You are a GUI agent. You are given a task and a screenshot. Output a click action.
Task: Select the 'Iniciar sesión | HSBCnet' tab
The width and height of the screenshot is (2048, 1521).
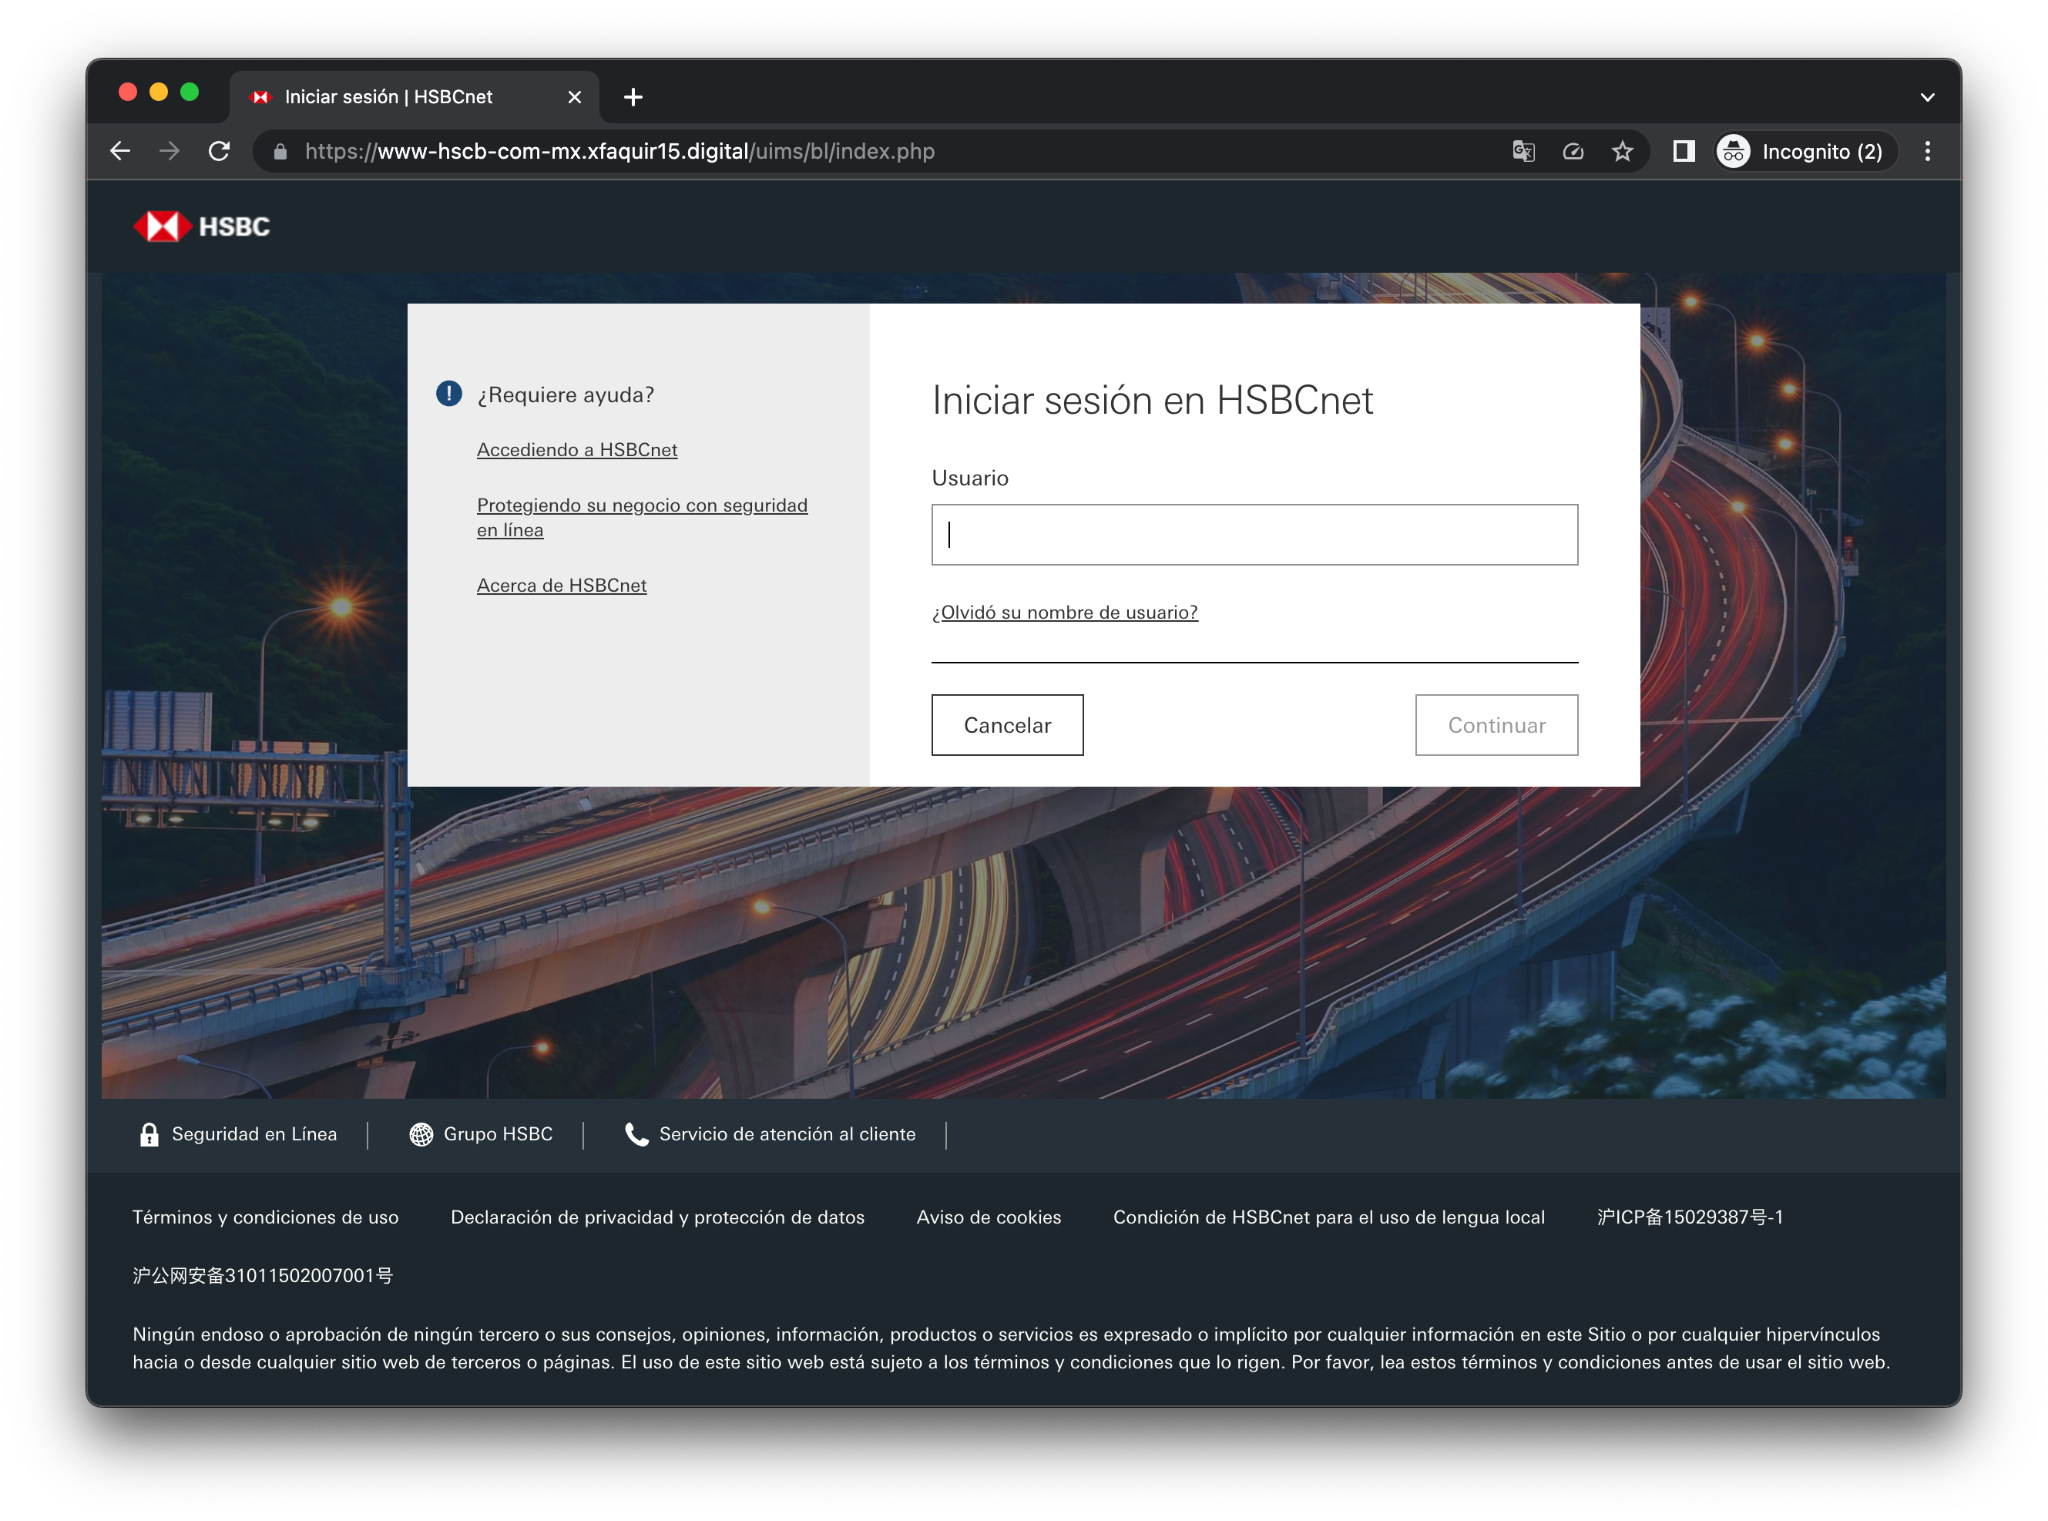click(414, 97)
